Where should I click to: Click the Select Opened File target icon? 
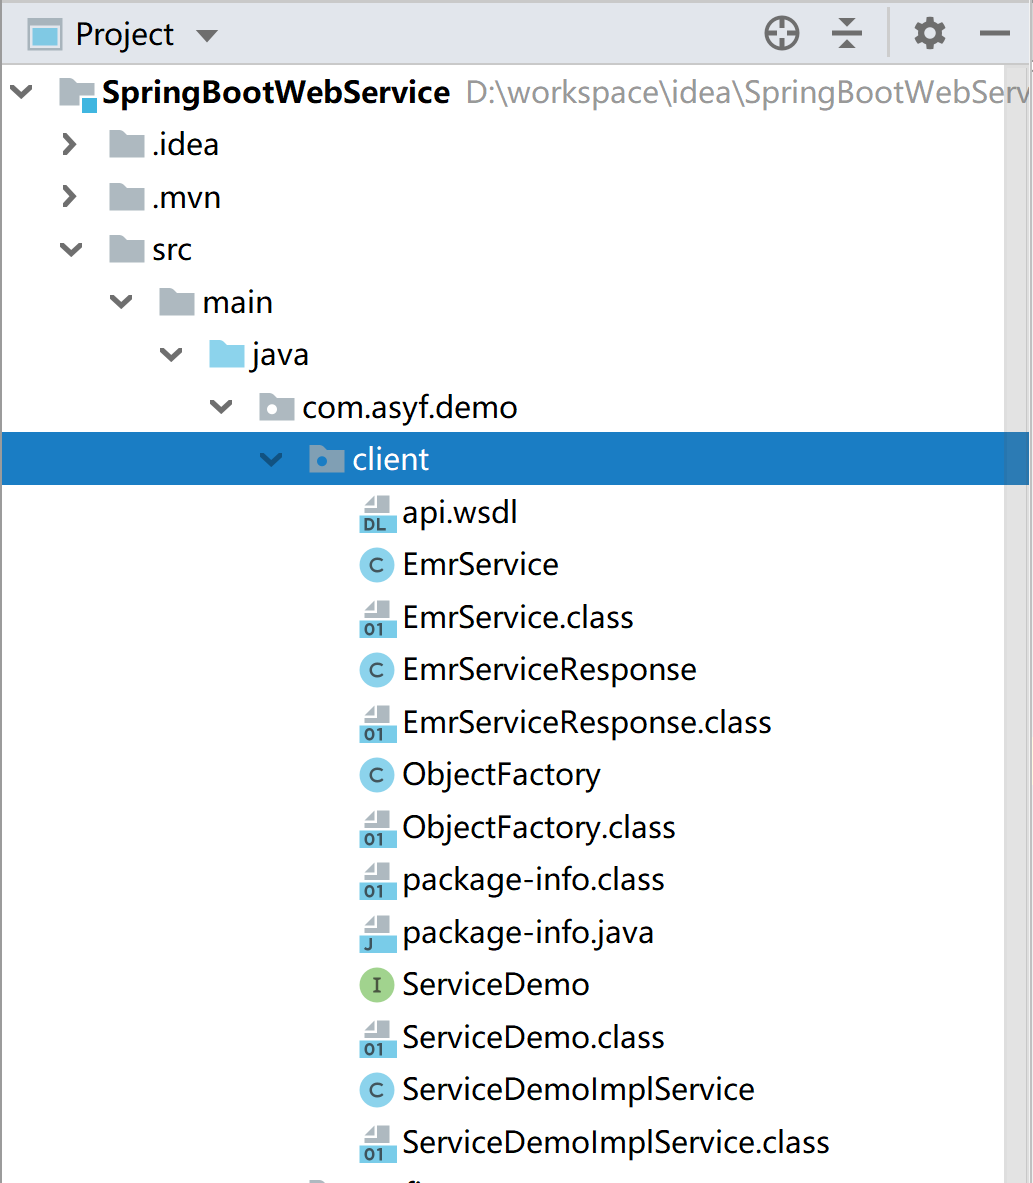point(781,33)
